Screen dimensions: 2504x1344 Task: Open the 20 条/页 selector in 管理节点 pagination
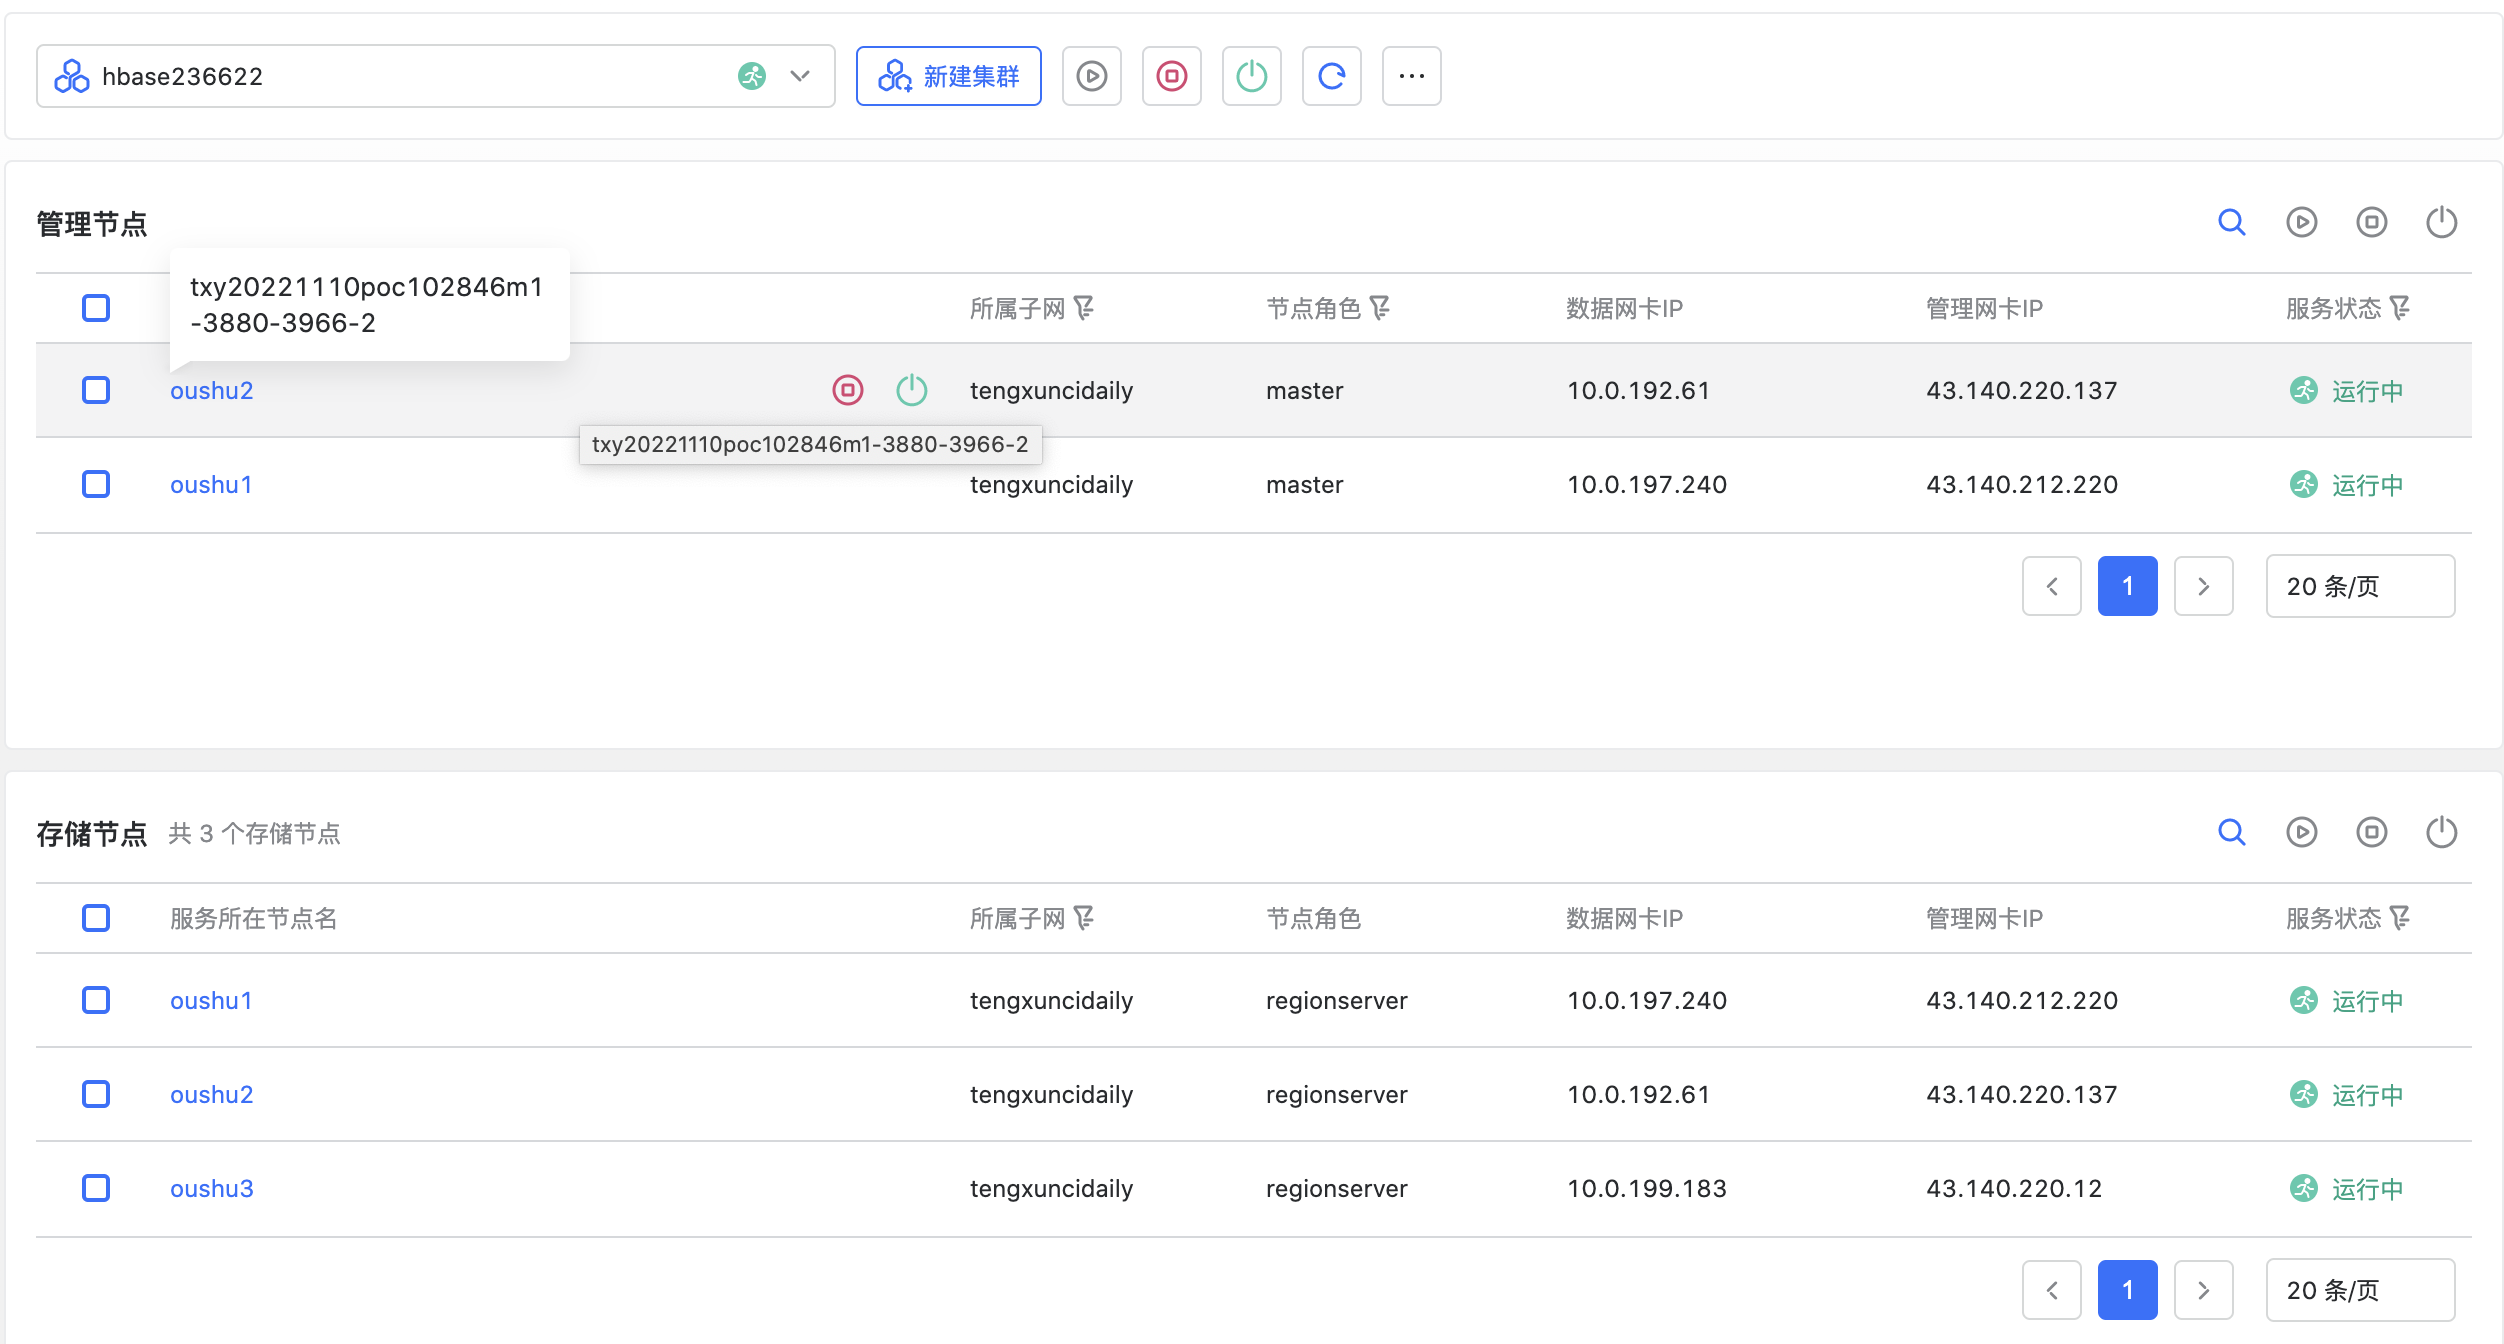[2360, 586]
